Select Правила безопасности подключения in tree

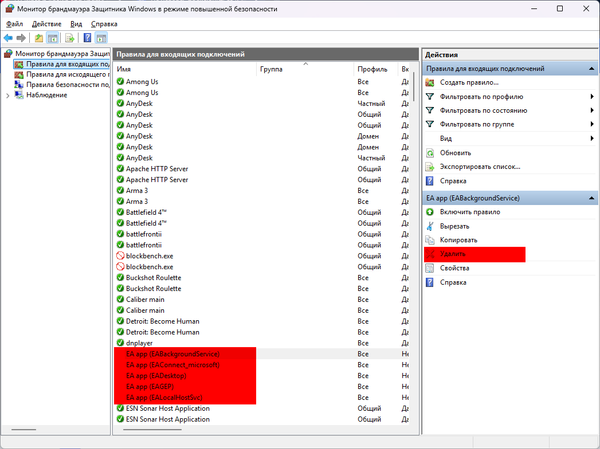67,85
